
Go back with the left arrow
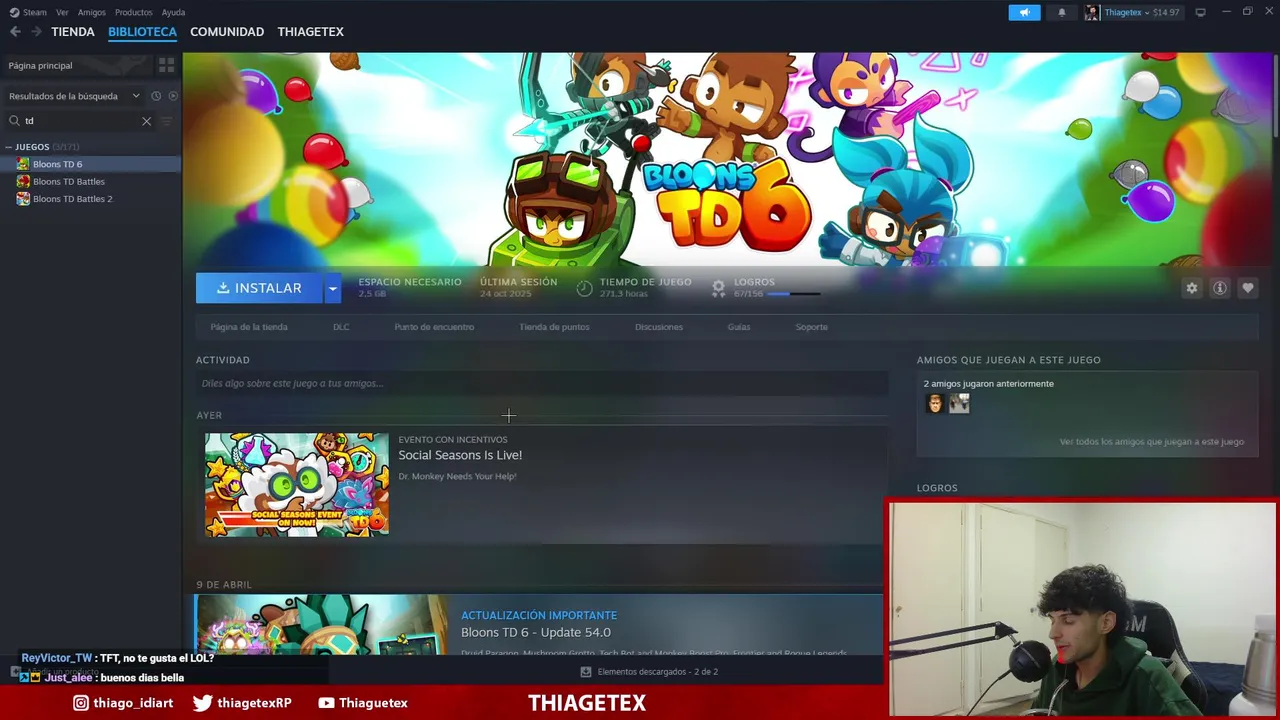[15, 32]
